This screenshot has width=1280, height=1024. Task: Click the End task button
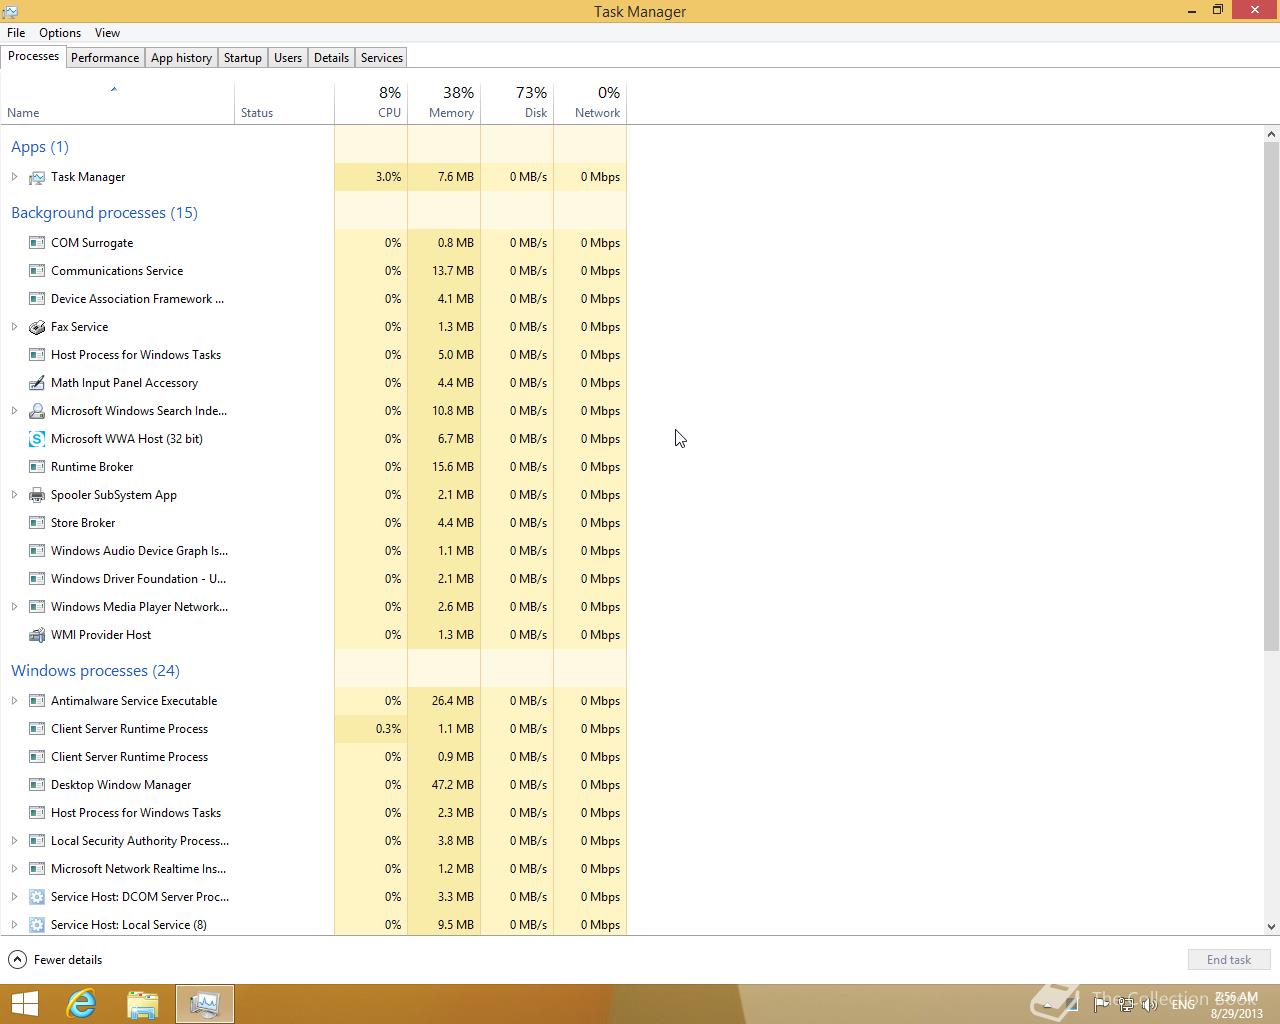tap(1229, 960)
